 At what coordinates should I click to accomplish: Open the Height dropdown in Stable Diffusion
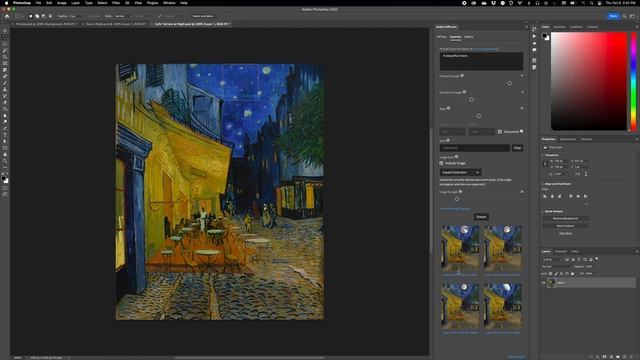click(x=482, y=132)
